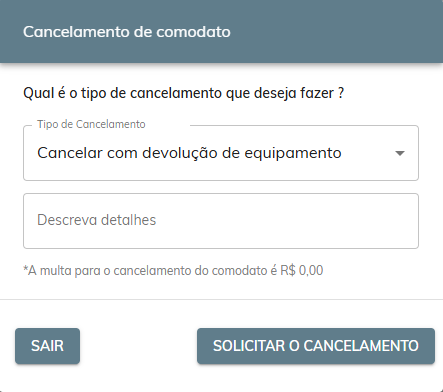This screenshot has height=392, width=443.
Task: Open the Tipo de Cancelamento dropdown
Action: point(221,153)
